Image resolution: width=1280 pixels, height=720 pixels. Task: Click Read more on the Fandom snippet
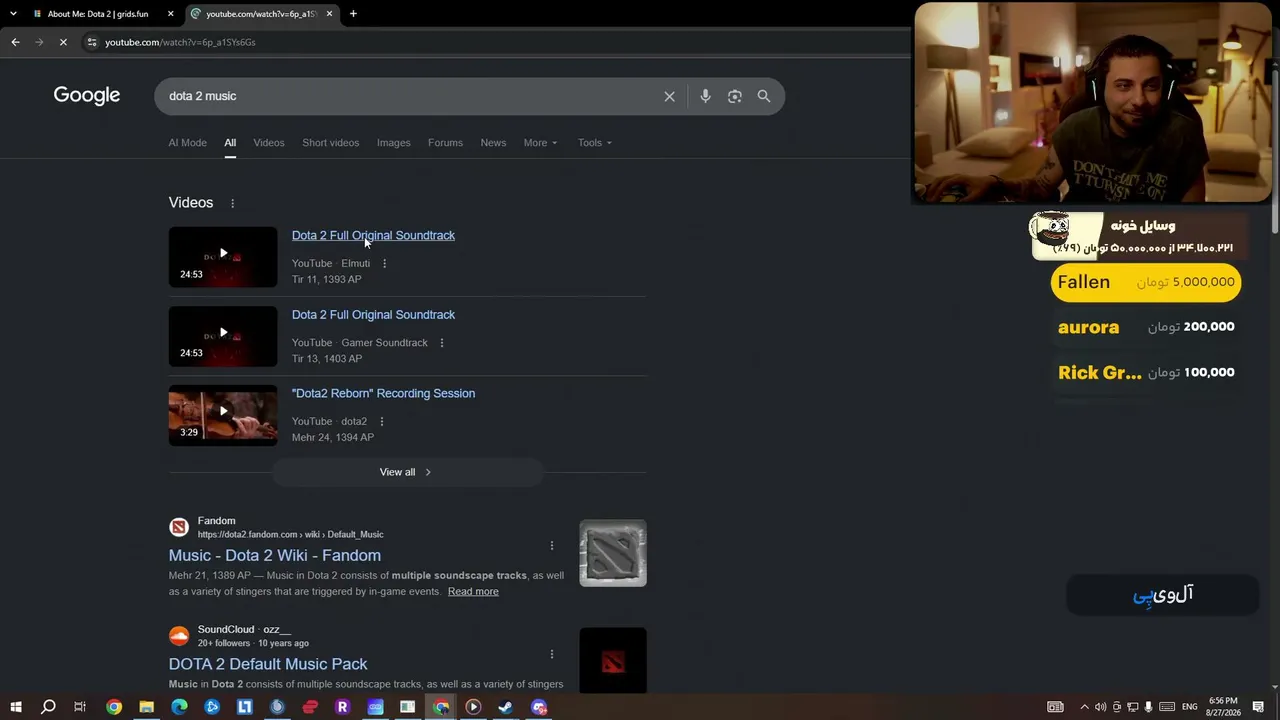click(x=473, y=592)
